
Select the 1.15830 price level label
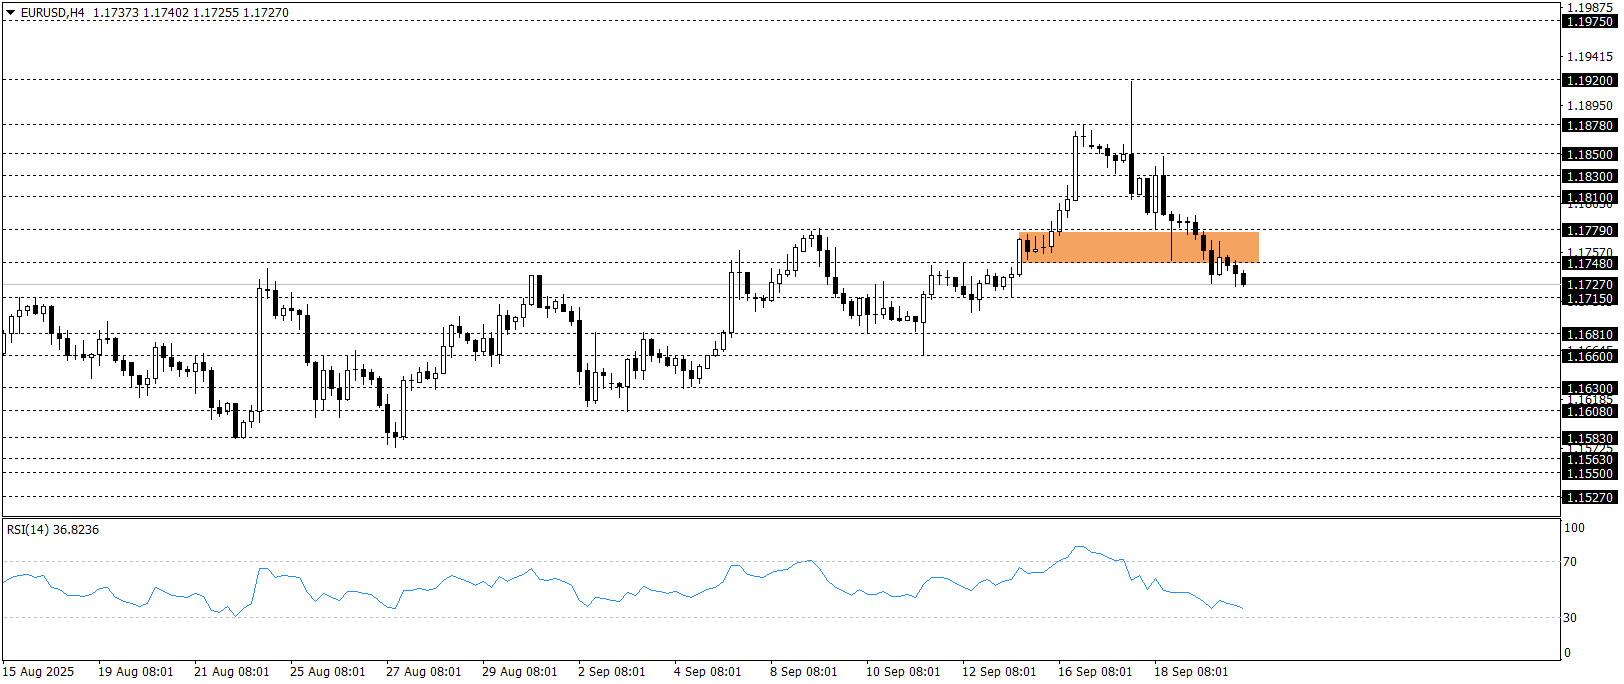(x=1589, y=438)
